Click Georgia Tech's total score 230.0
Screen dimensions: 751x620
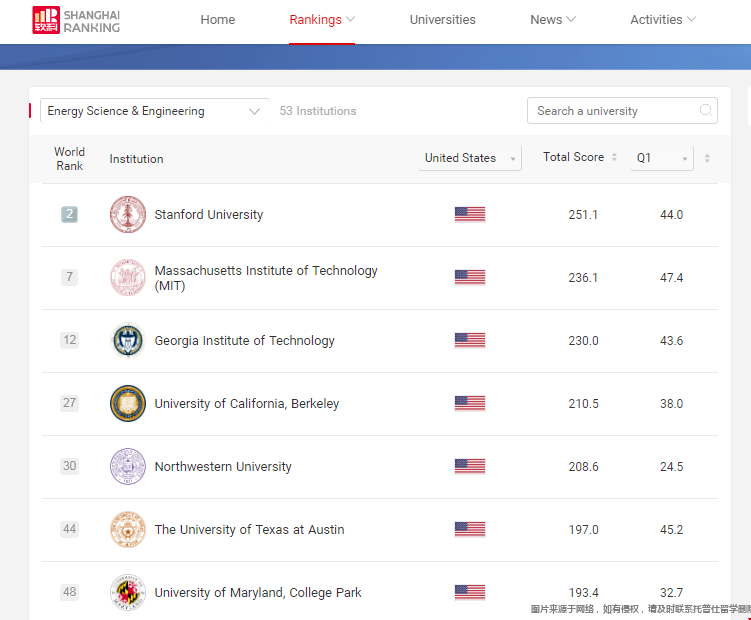[583, 341]
